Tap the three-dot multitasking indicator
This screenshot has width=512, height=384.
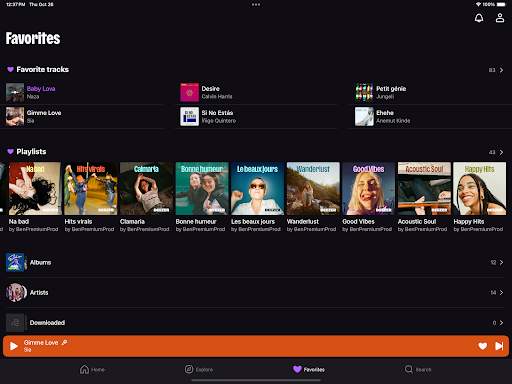point(256,5)
